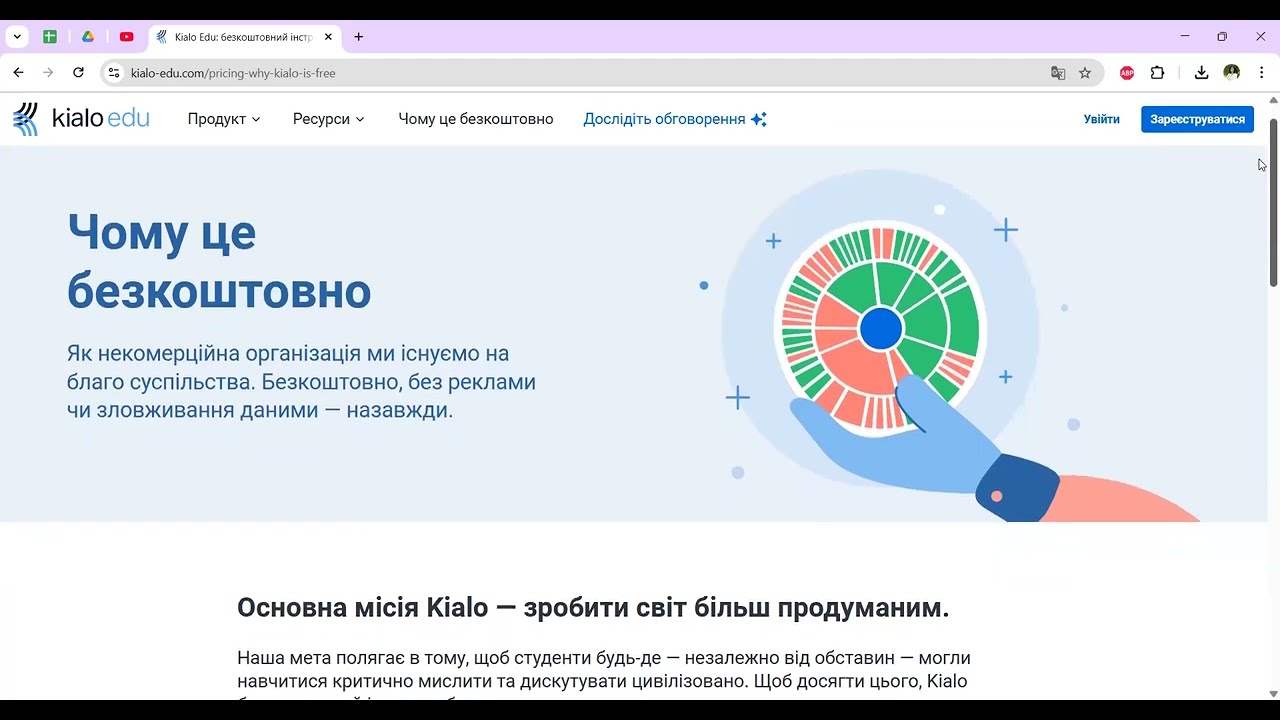Click the scrollbar down arrow
The image size is (1280, 720).
click(1273, 694)
